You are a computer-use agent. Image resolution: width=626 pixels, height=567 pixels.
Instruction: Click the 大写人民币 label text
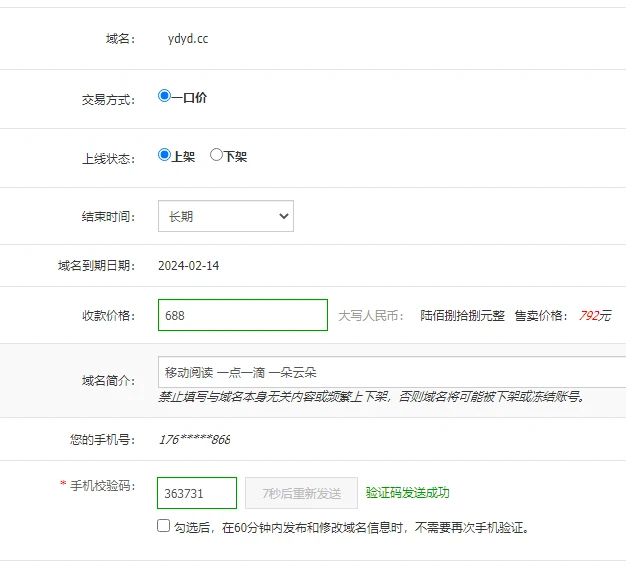370,315
